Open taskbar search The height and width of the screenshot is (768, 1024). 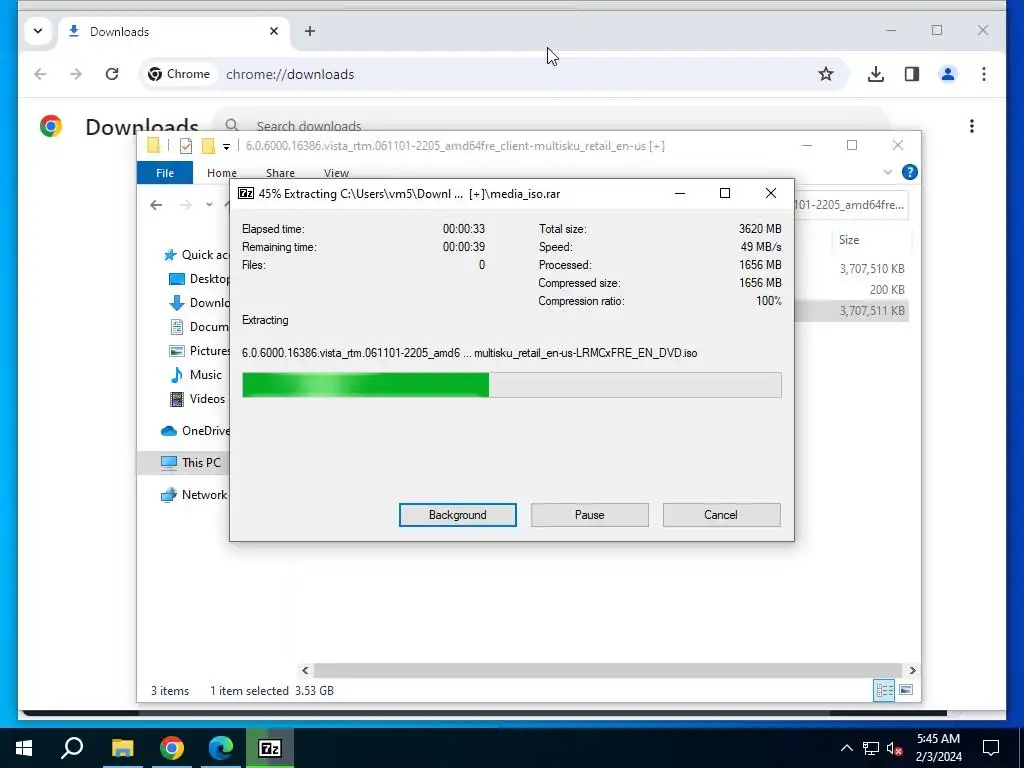(x=72, y=748)
